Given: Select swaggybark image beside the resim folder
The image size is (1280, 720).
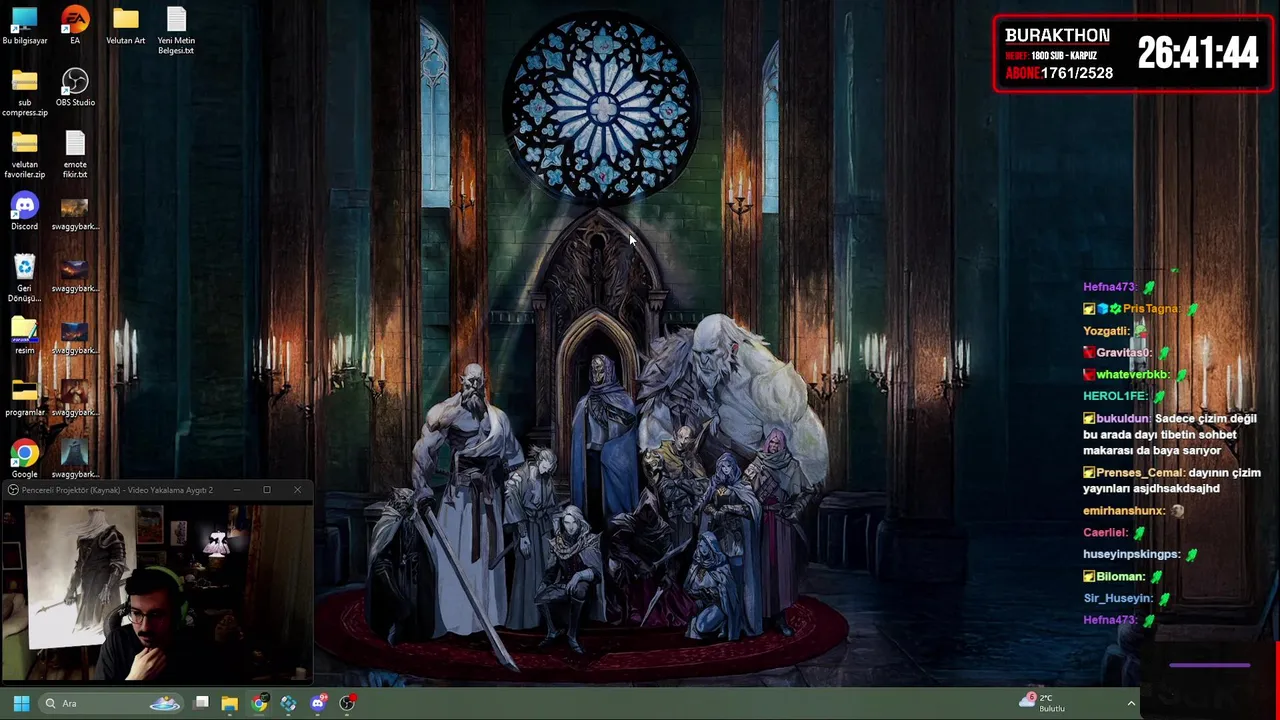Looking at the screenshot, I should point(75,336).
